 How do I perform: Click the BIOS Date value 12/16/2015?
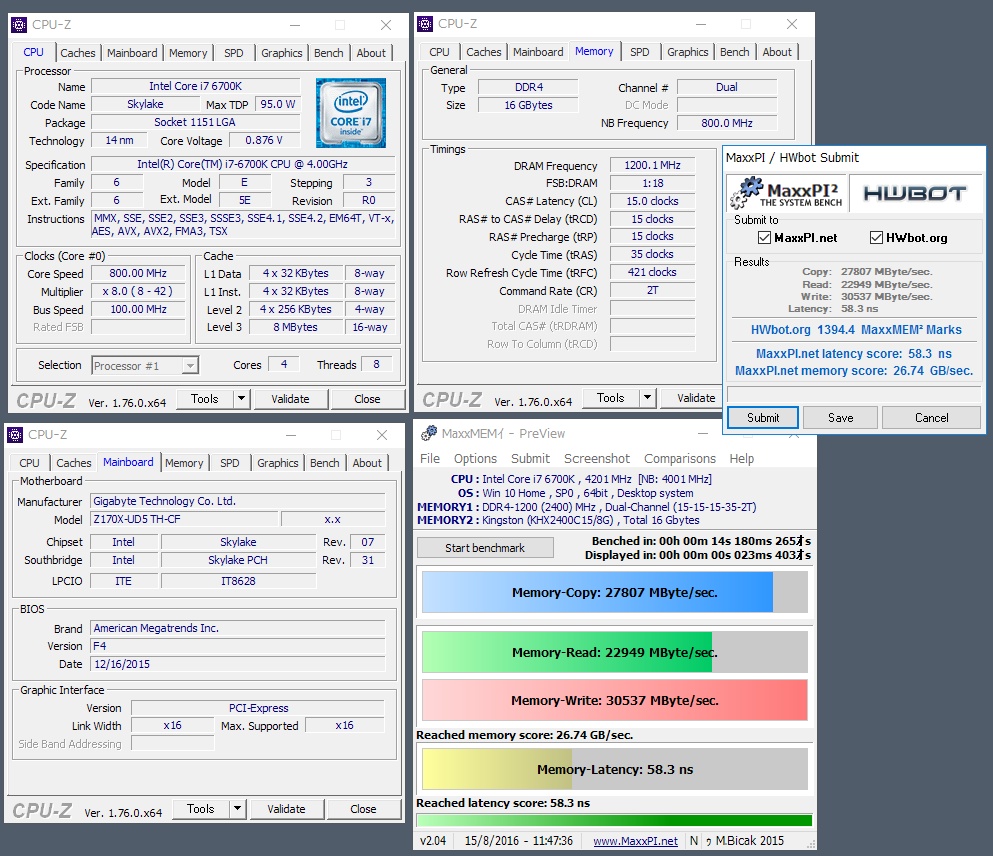(237, 664)
